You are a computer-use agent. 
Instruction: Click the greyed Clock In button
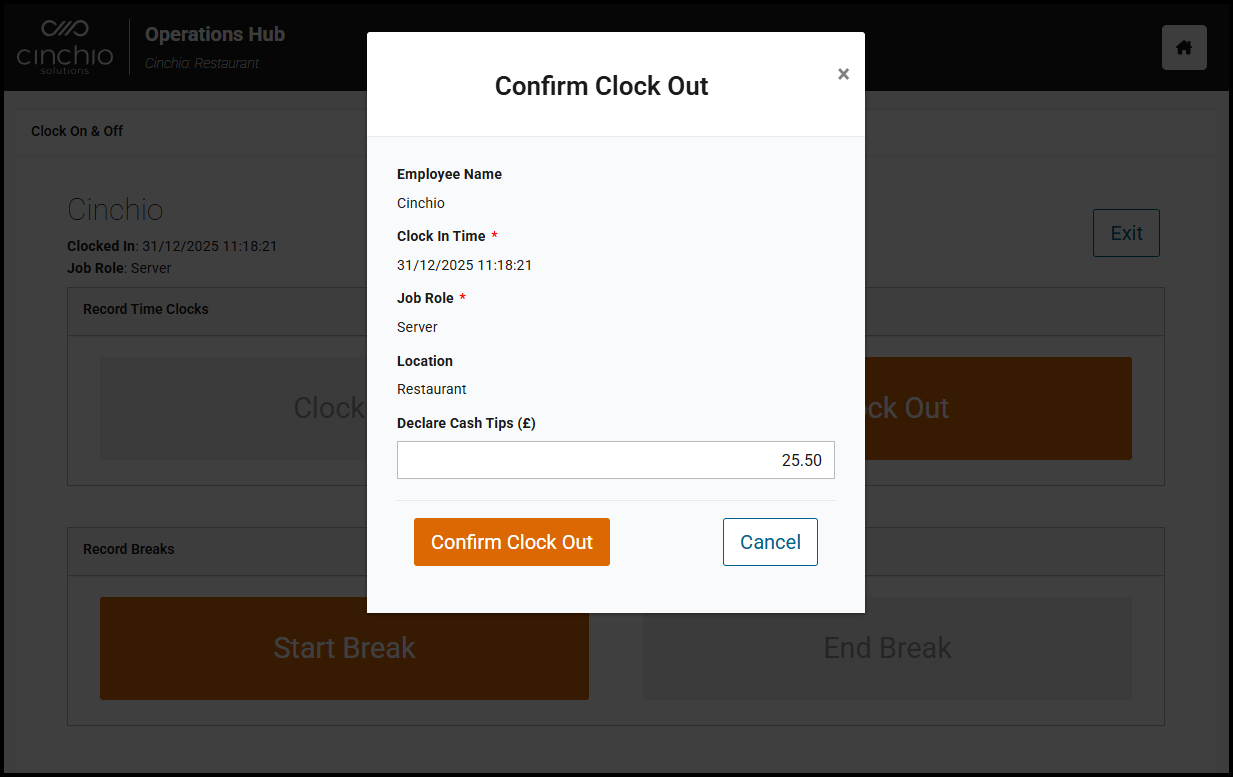pyautogui.click(x=232, y=408)
